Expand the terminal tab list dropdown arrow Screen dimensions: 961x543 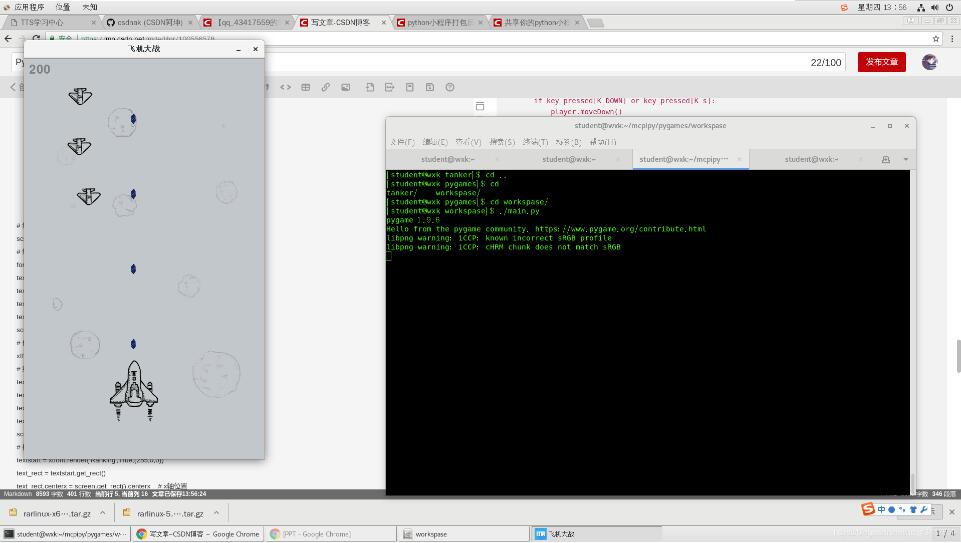[906, 159]
